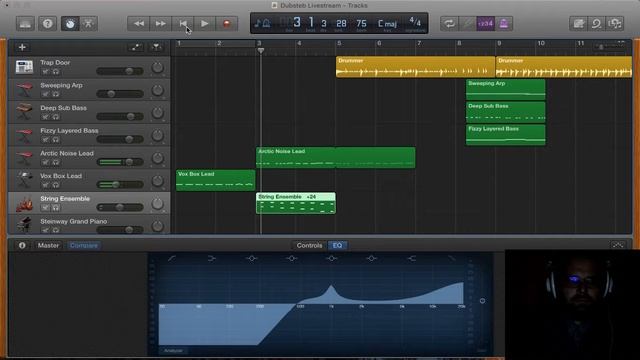
Task: Select the String Ensemble +24 region
Action: (x=296, y=203)
